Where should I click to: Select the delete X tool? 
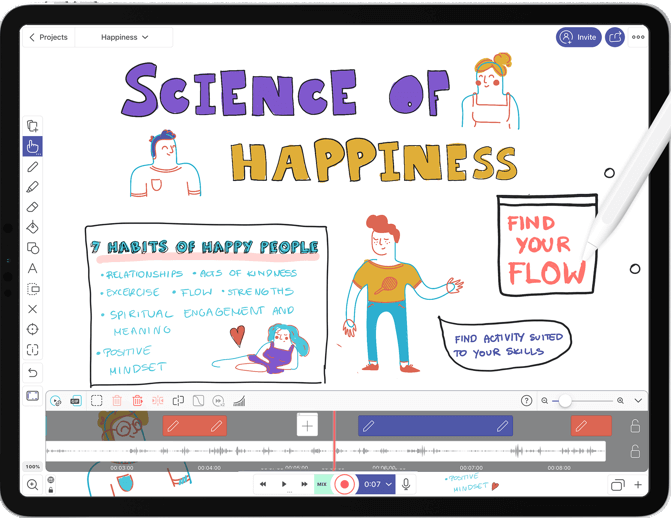tap(33, 309)
